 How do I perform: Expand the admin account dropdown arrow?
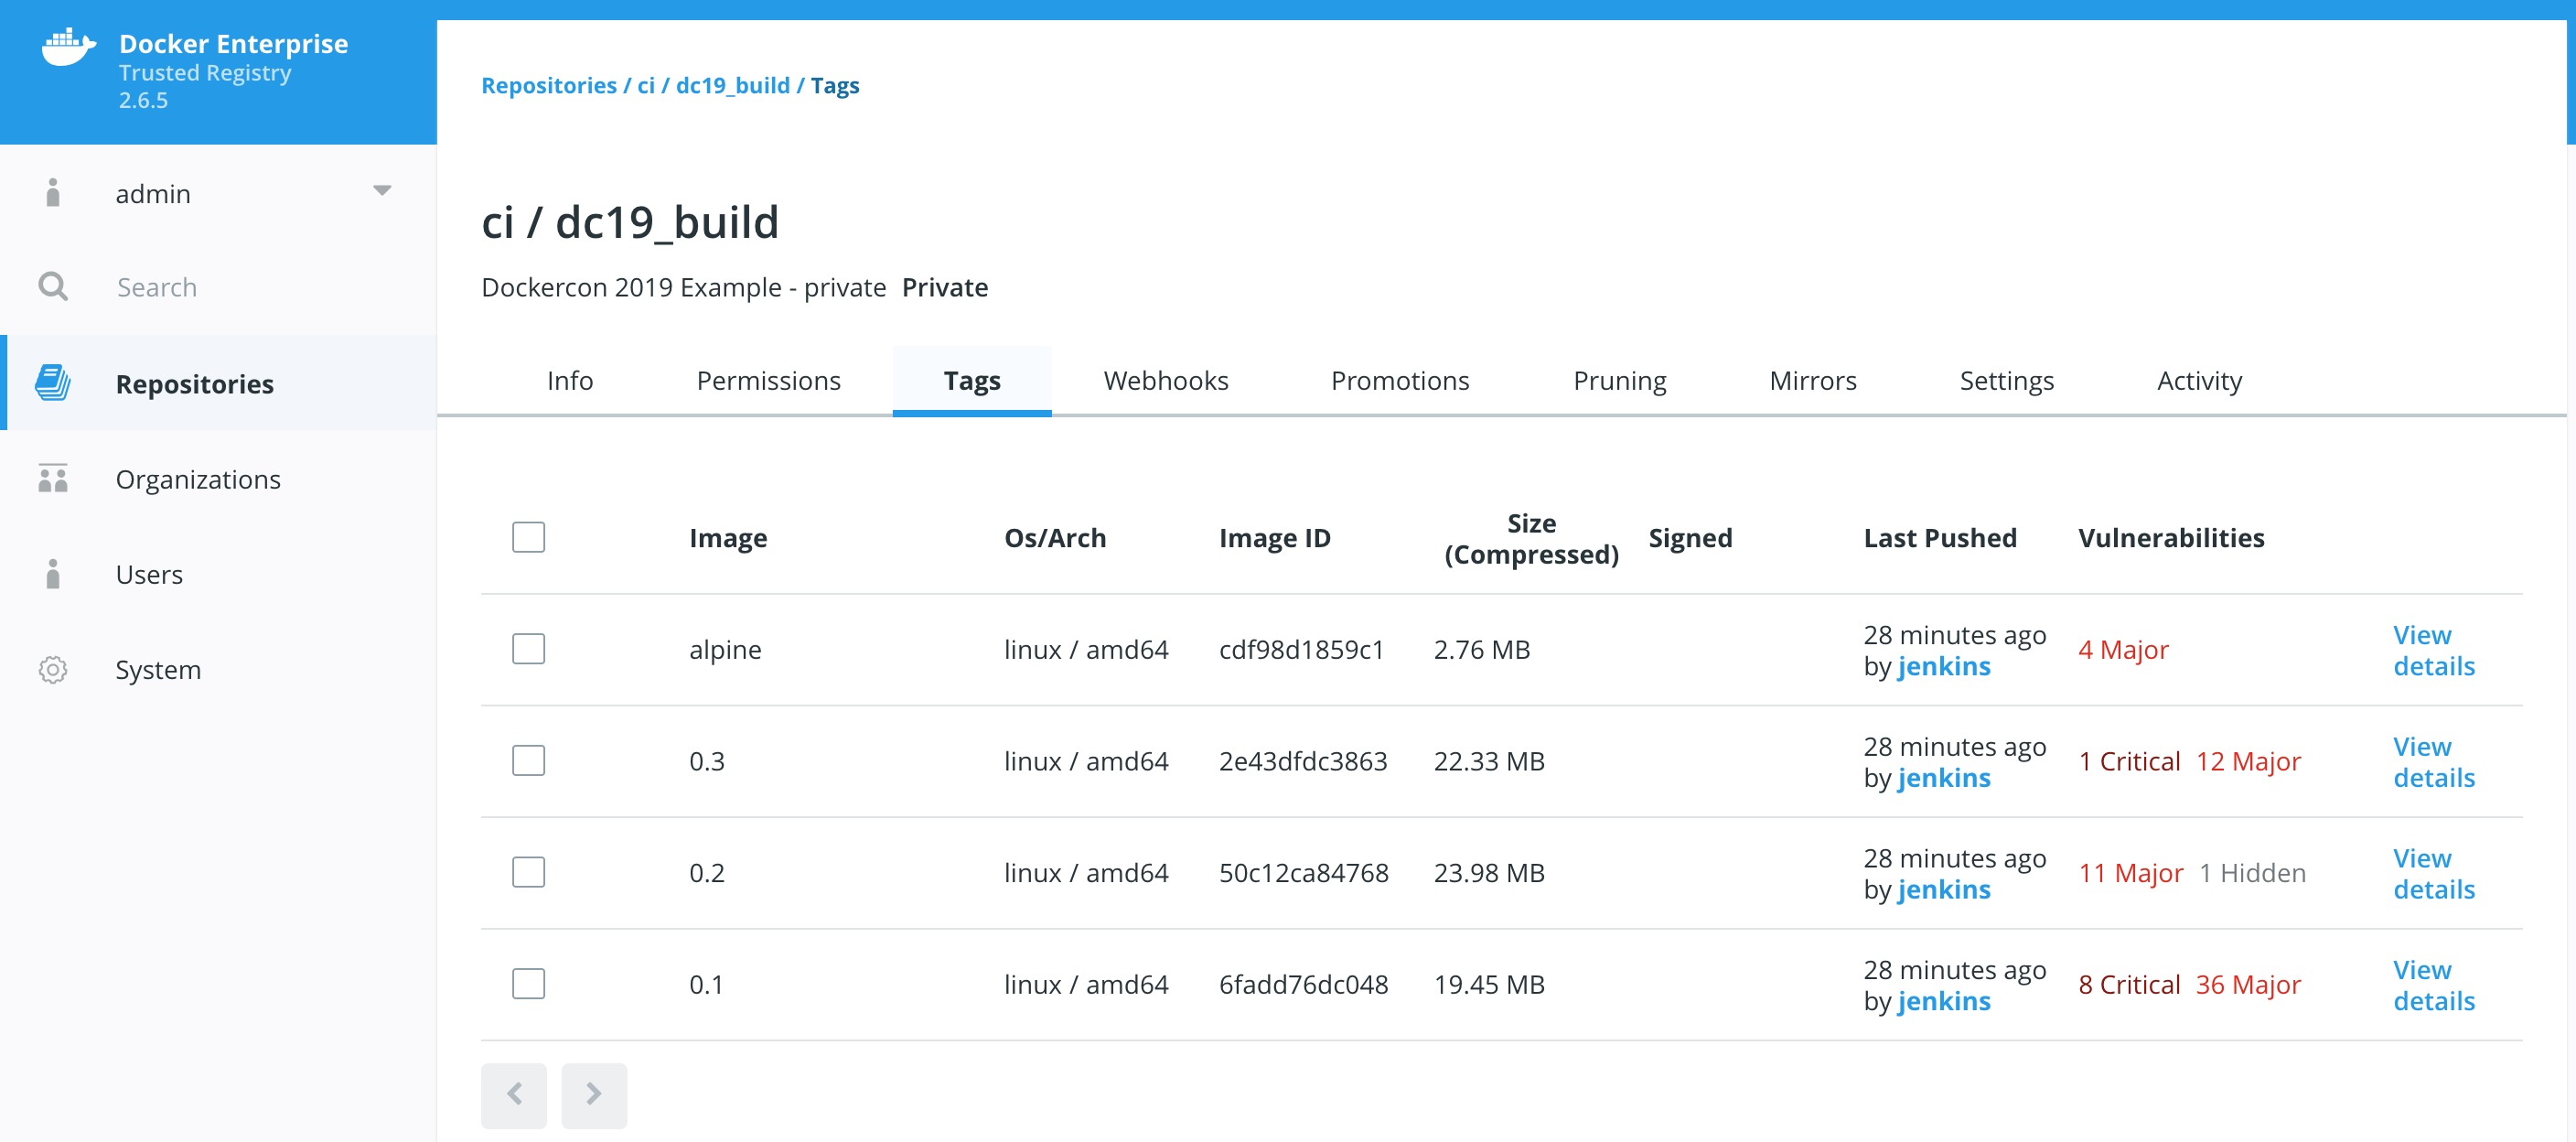(382, 190)
